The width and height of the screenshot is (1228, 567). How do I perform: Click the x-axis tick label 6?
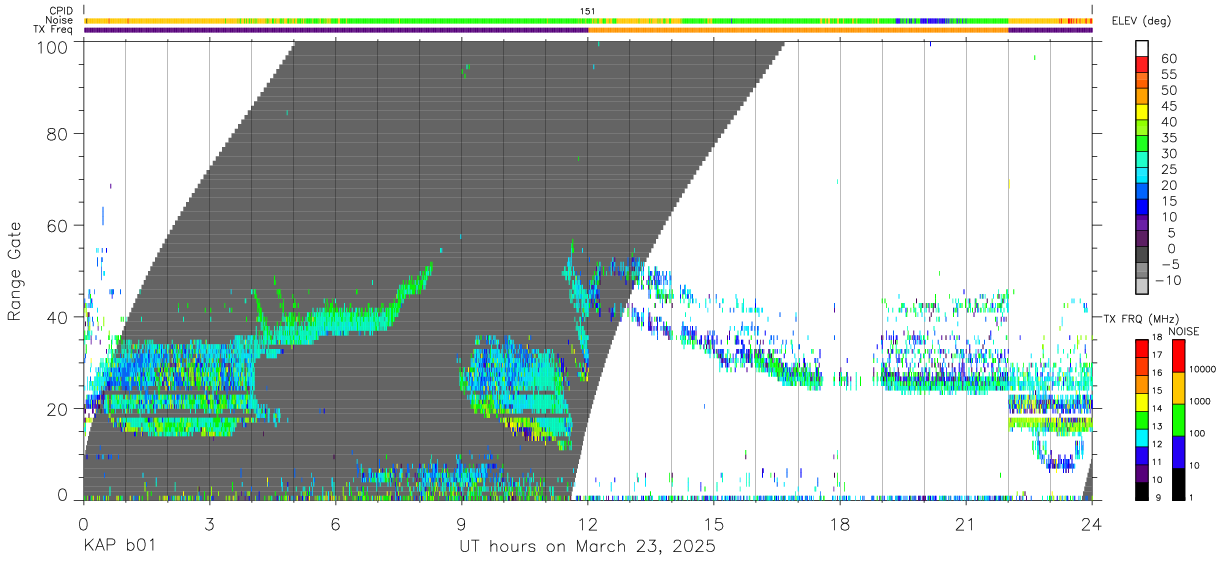click(x=335, y=525)
